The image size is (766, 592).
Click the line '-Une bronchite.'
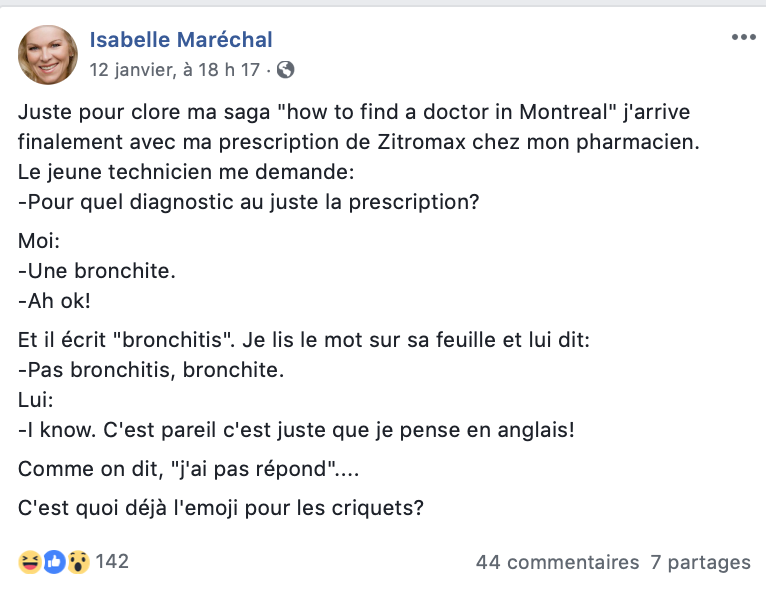(97, 271)
